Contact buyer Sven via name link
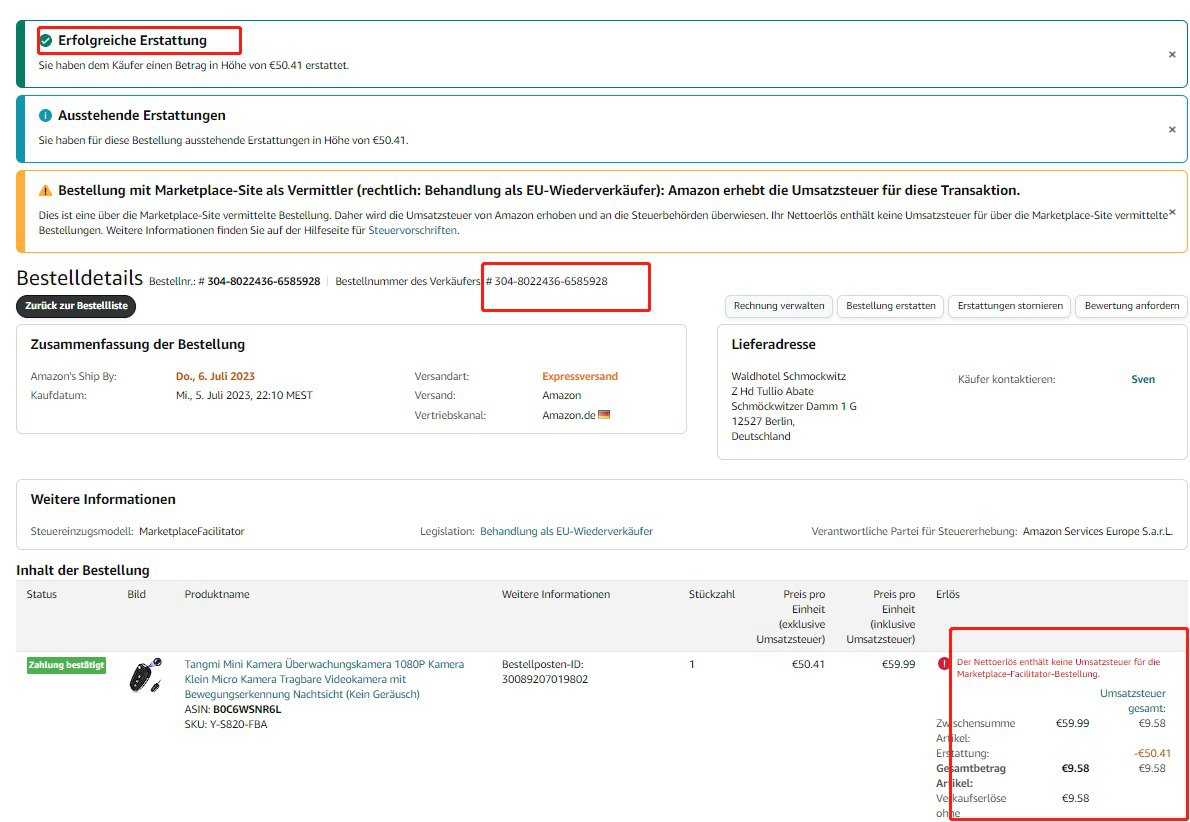1190x822 pixels. tap(1142, 380)
